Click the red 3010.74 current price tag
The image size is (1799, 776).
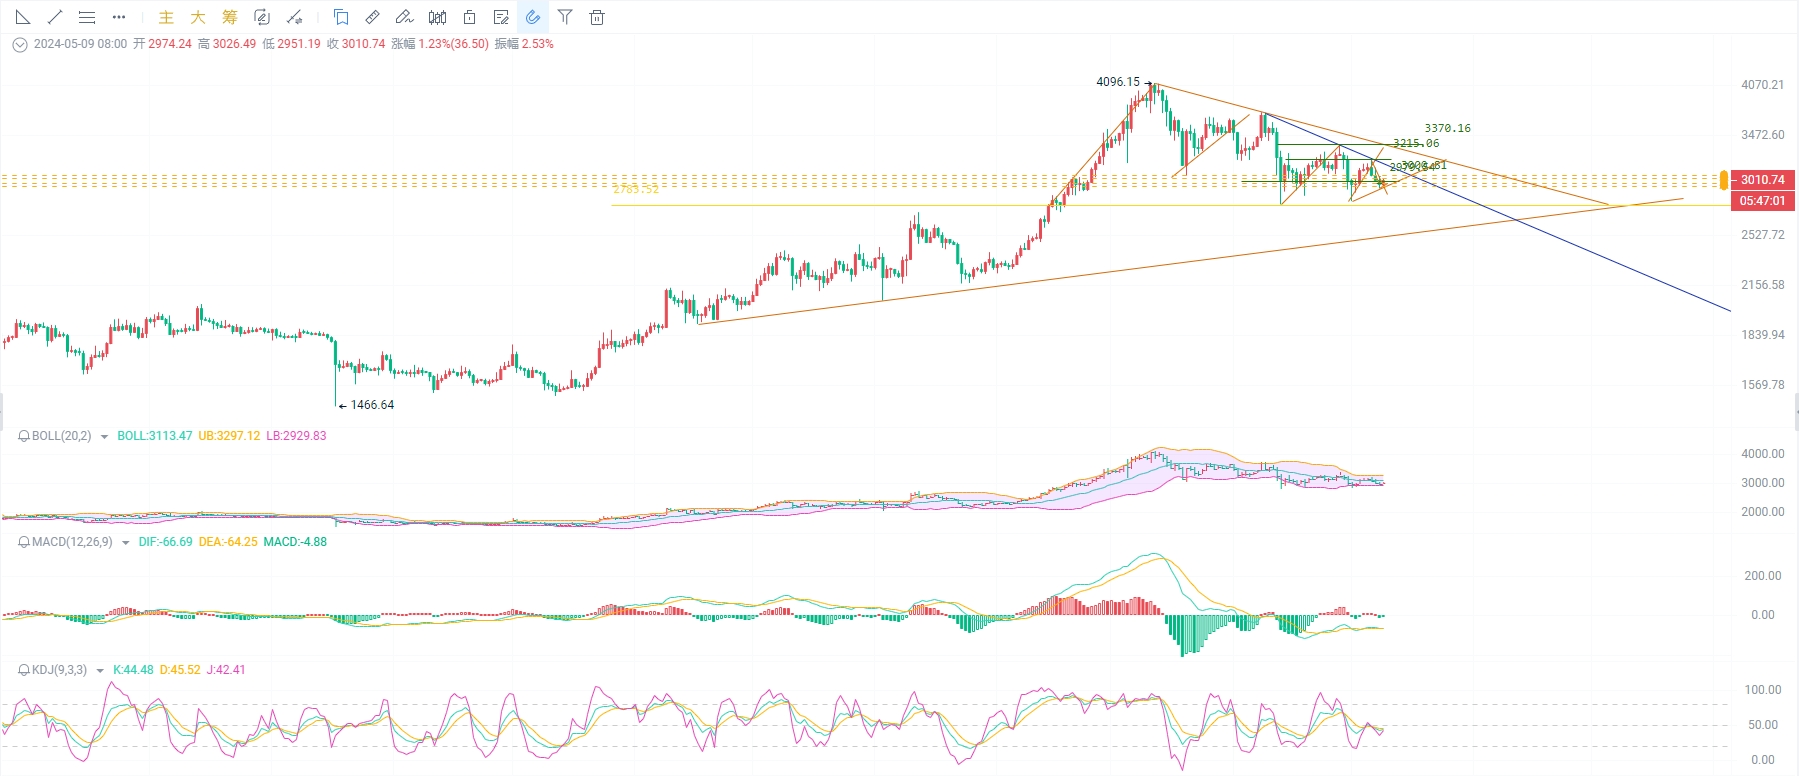coord(1762,180)
